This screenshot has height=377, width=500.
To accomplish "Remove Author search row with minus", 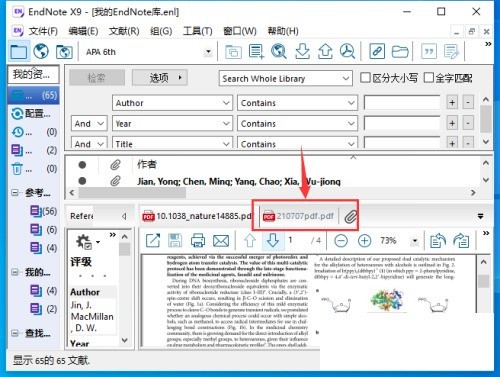I will click(x=468, y=102).
